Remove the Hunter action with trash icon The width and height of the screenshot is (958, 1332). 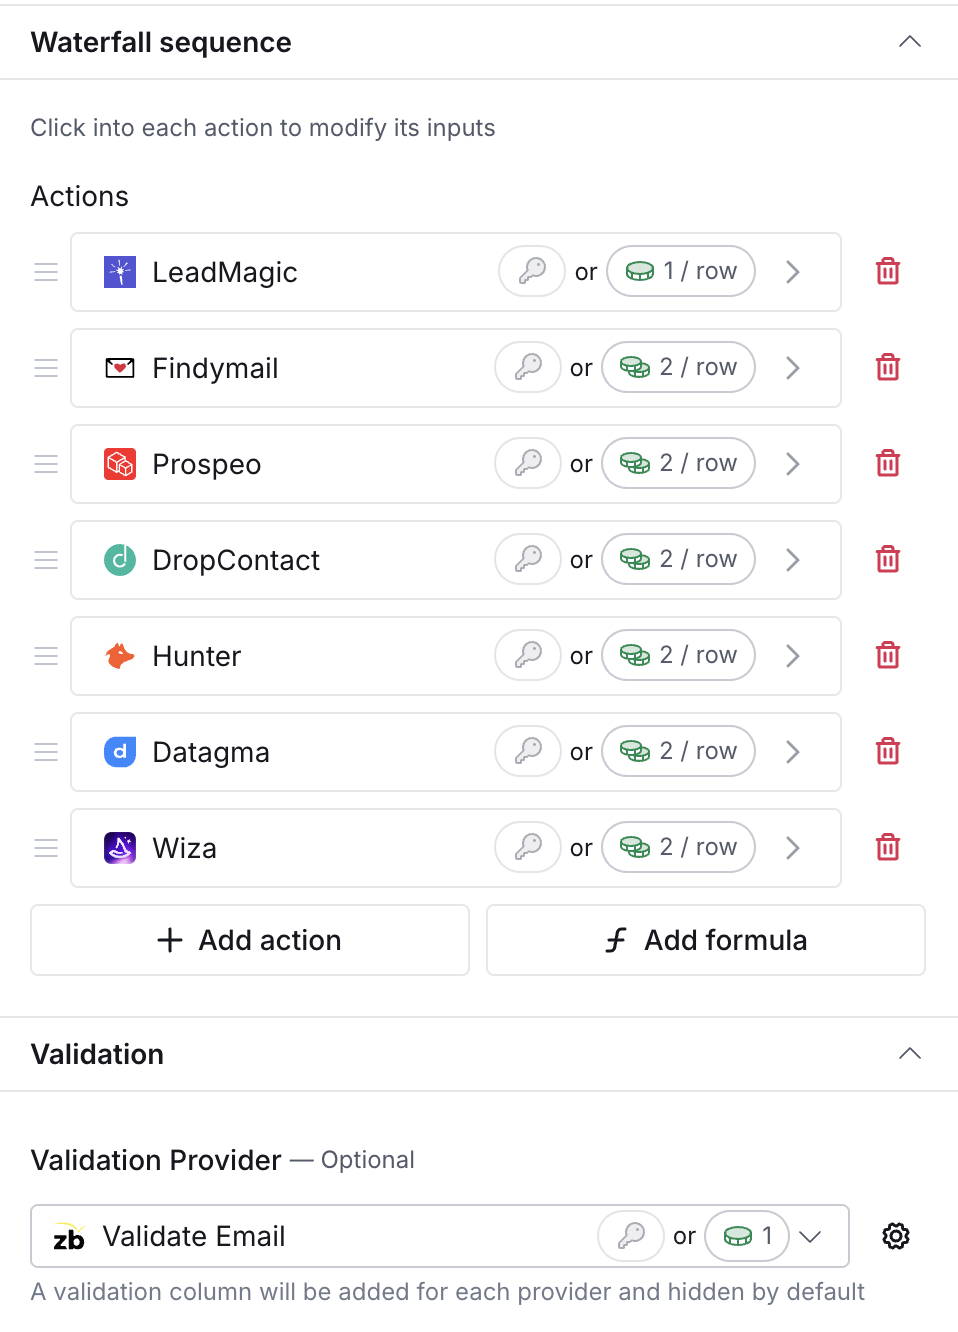click(888, 655)
